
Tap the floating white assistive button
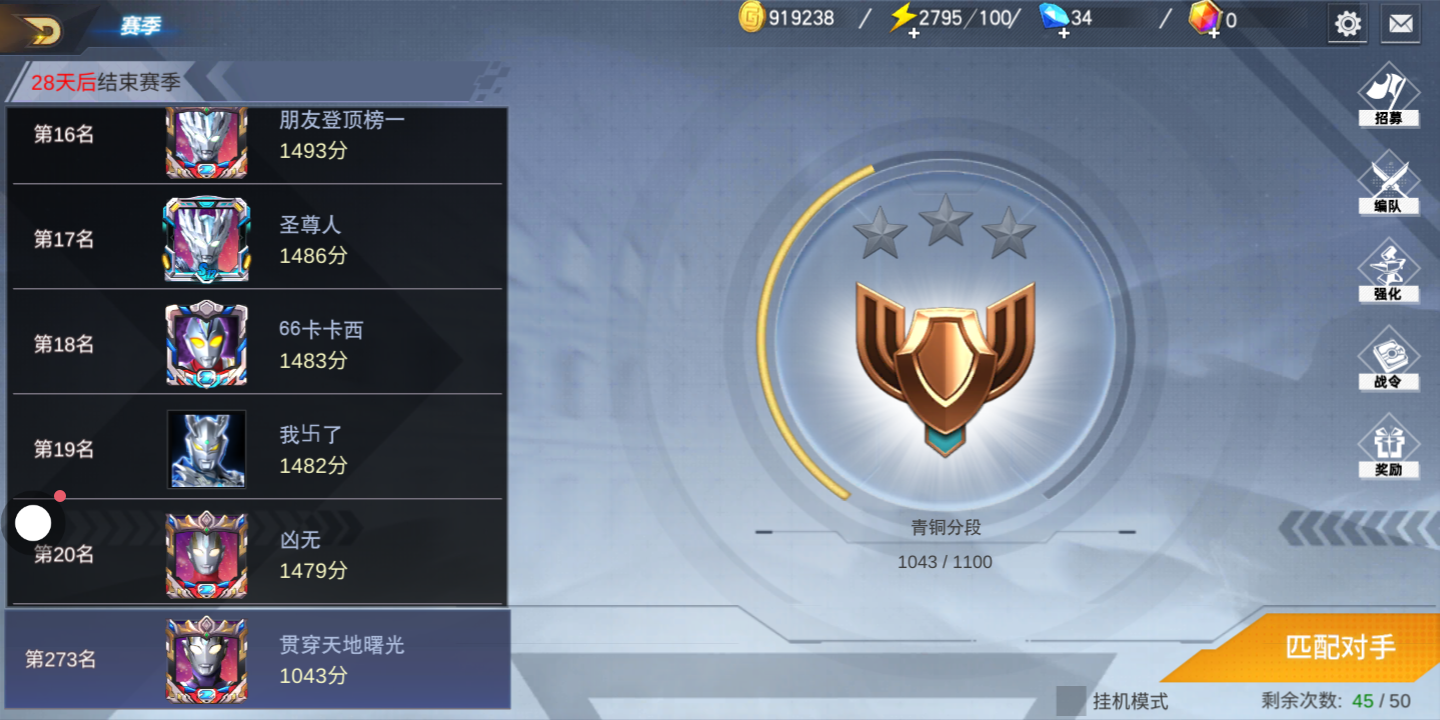(x=33, y=523)
